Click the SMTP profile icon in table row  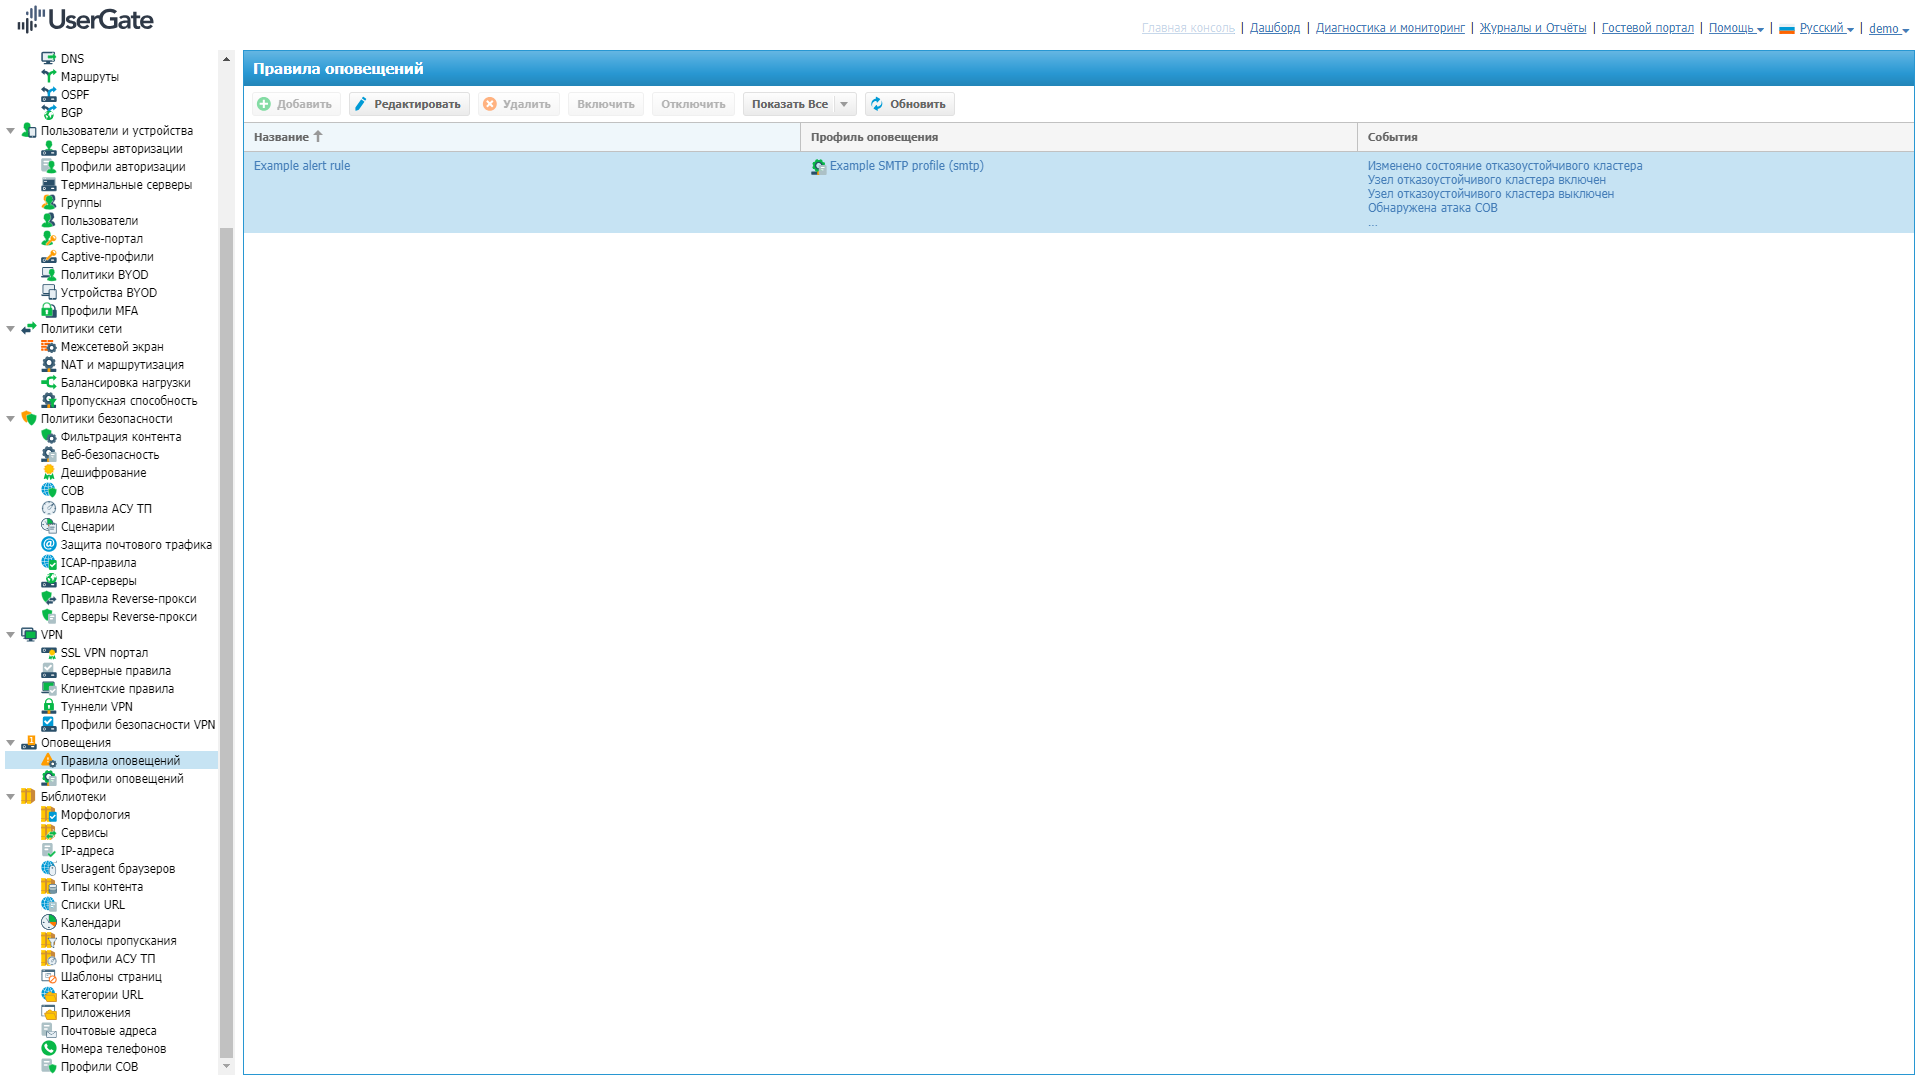pos(818,167)
